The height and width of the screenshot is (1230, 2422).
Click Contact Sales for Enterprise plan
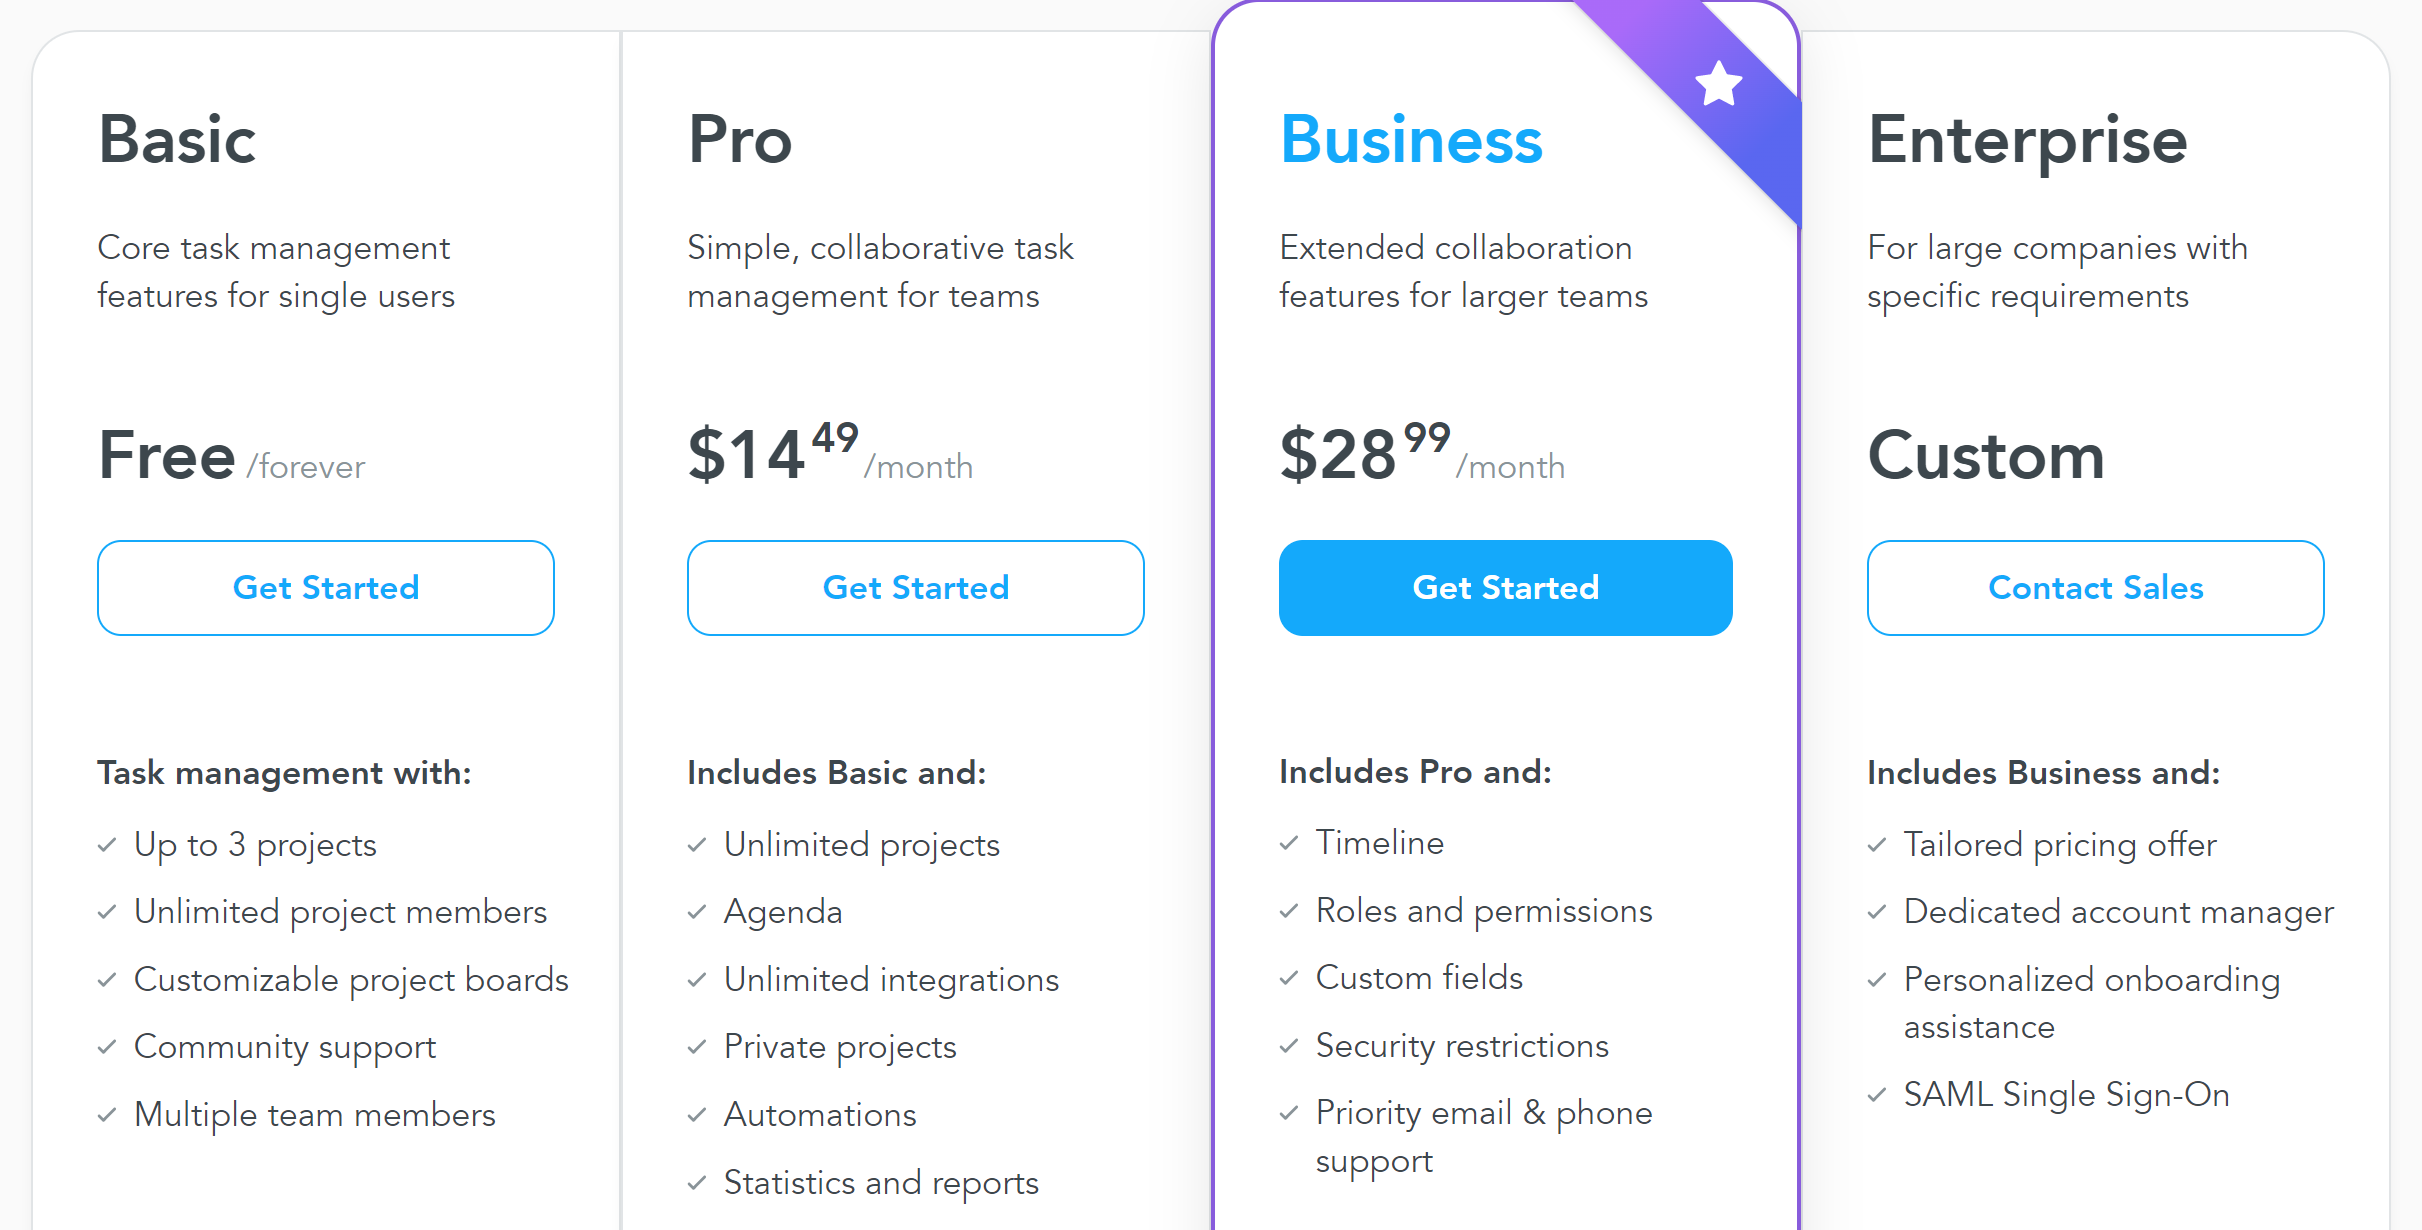coord(2095,587)
